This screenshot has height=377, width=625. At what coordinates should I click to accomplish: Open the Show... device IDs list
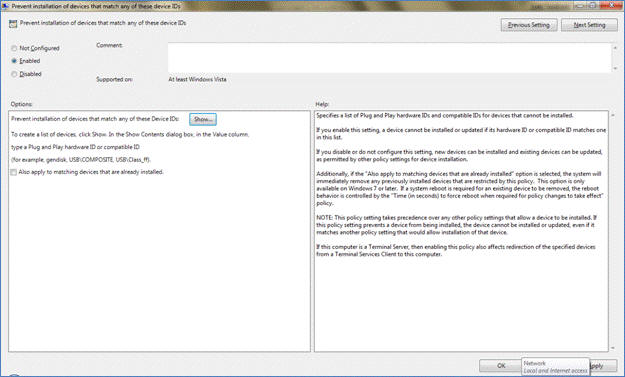[x=203, y=119]
